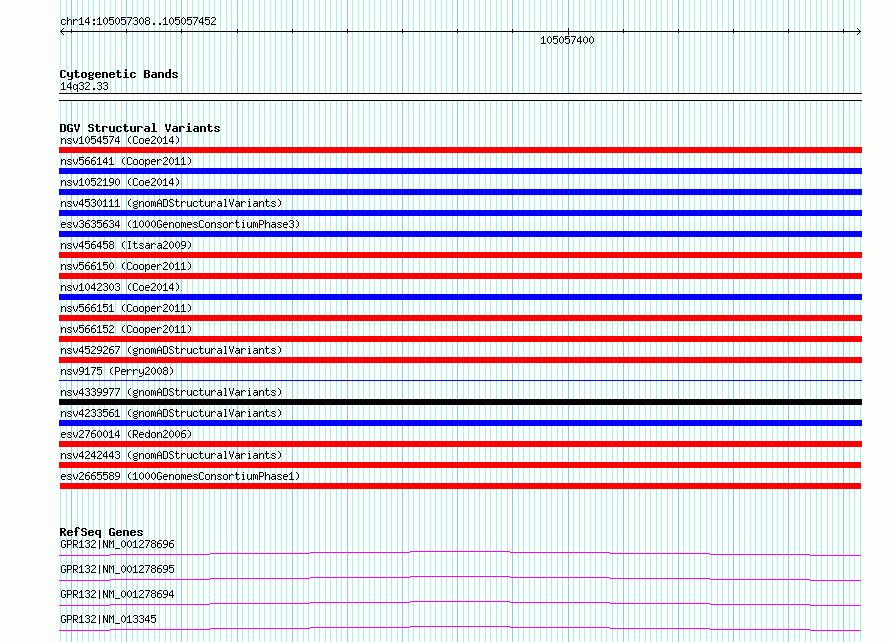
Task: Click the 105057400 ruler tick label
Action: point(567,40)
